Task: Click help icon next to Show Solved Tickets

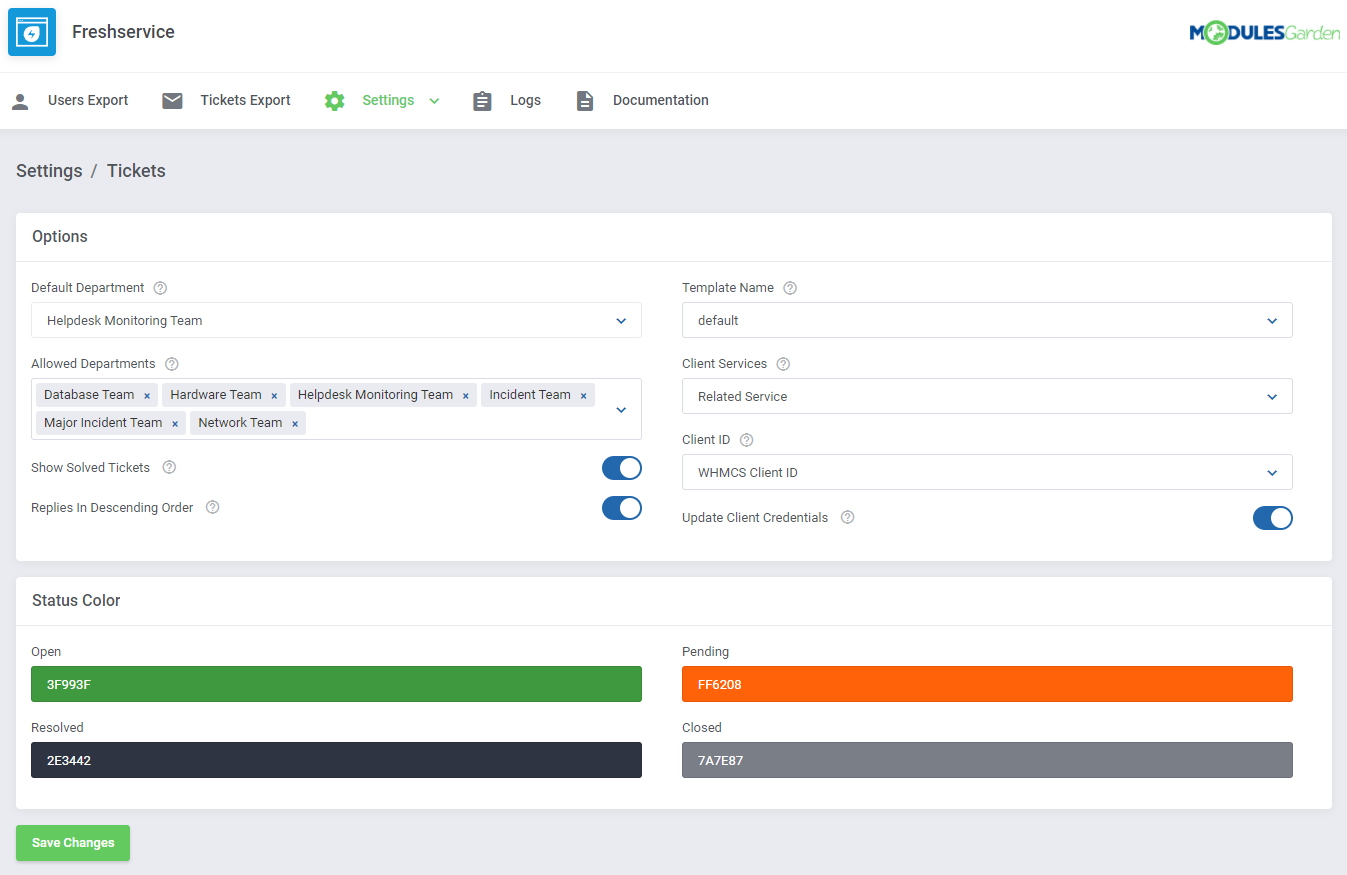Action: (x=169, y=468)
